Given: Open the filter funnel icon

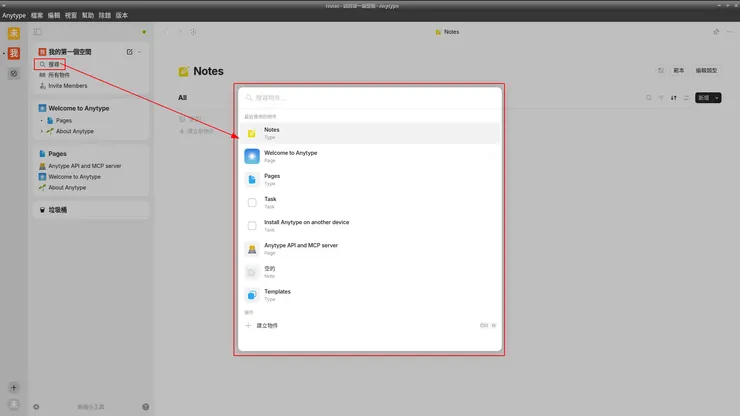Looking at the screenshot, I should click(661, 98).
